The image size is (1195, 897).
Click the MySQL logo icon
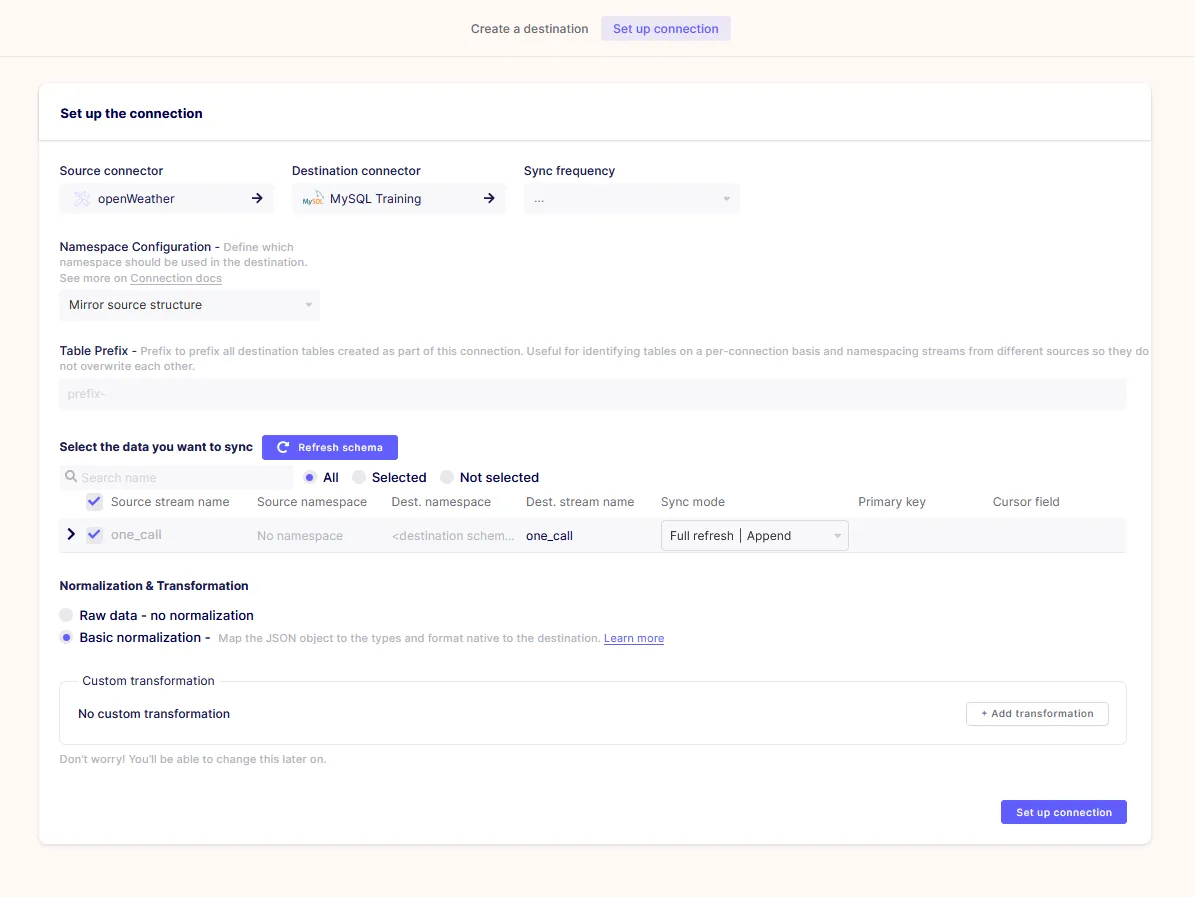313,199
